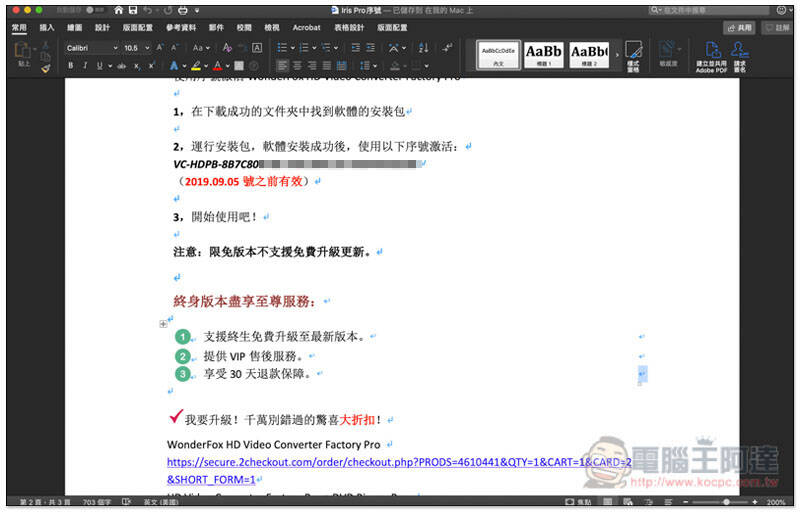This screenshot has width=800, height=512.
Task: Switch to the Acrobat tab
Action: [307, 28]
